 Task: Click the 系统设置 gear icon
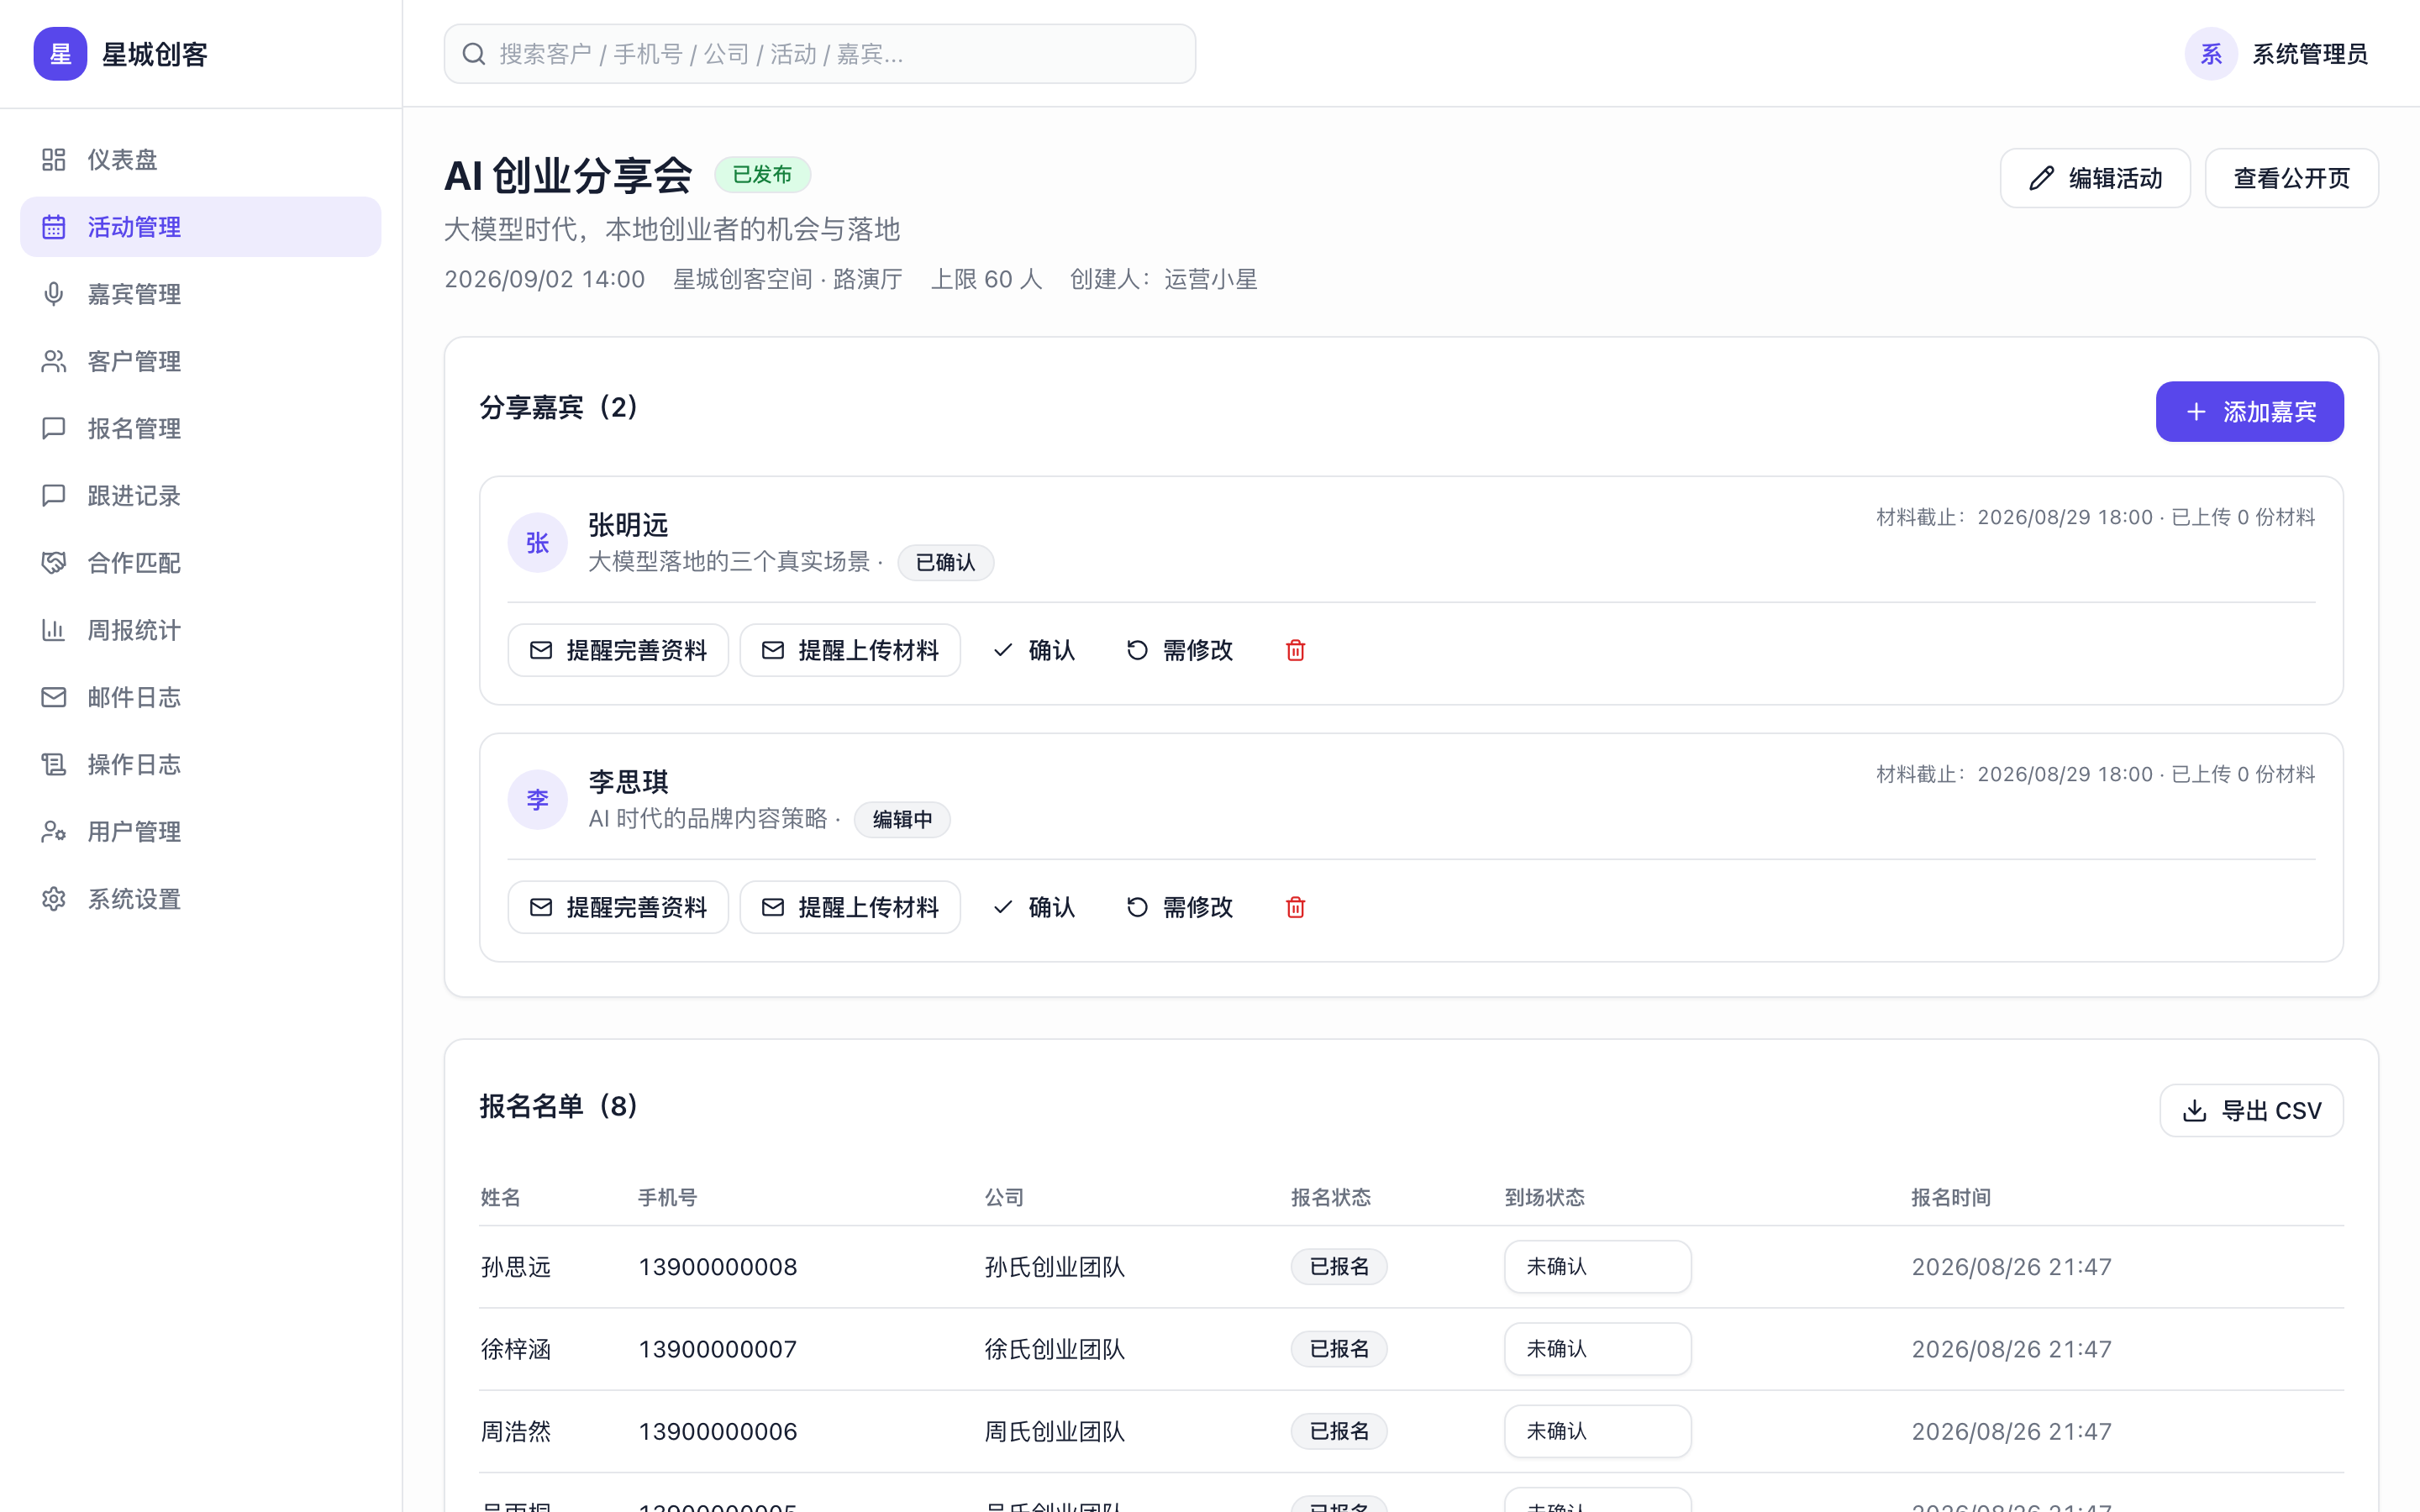(54, 899)
